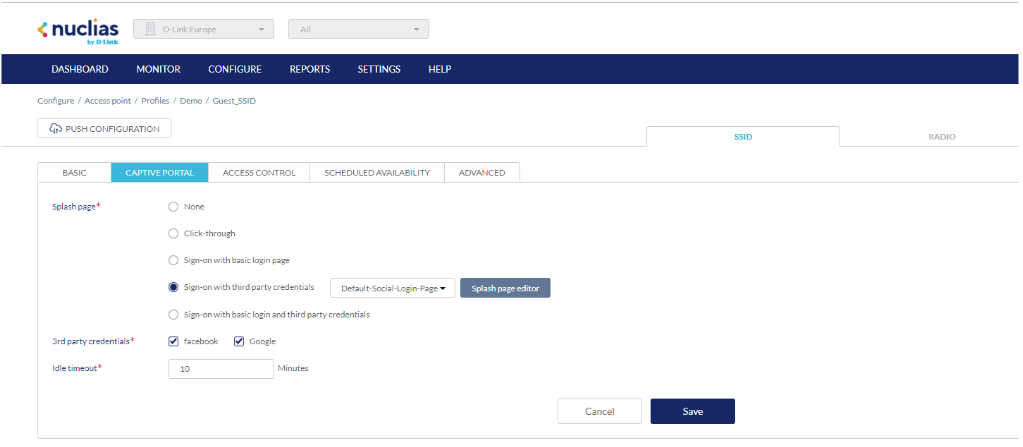Uncheck the Google credentials checkbox
Screen dimensions: 1023x447
pos(239,341)
